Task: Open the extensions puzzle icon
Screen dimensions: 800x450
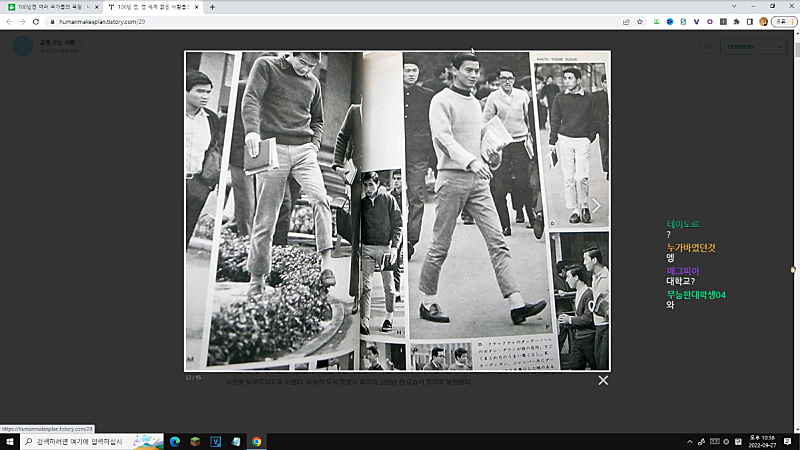Action: (736, 21)
